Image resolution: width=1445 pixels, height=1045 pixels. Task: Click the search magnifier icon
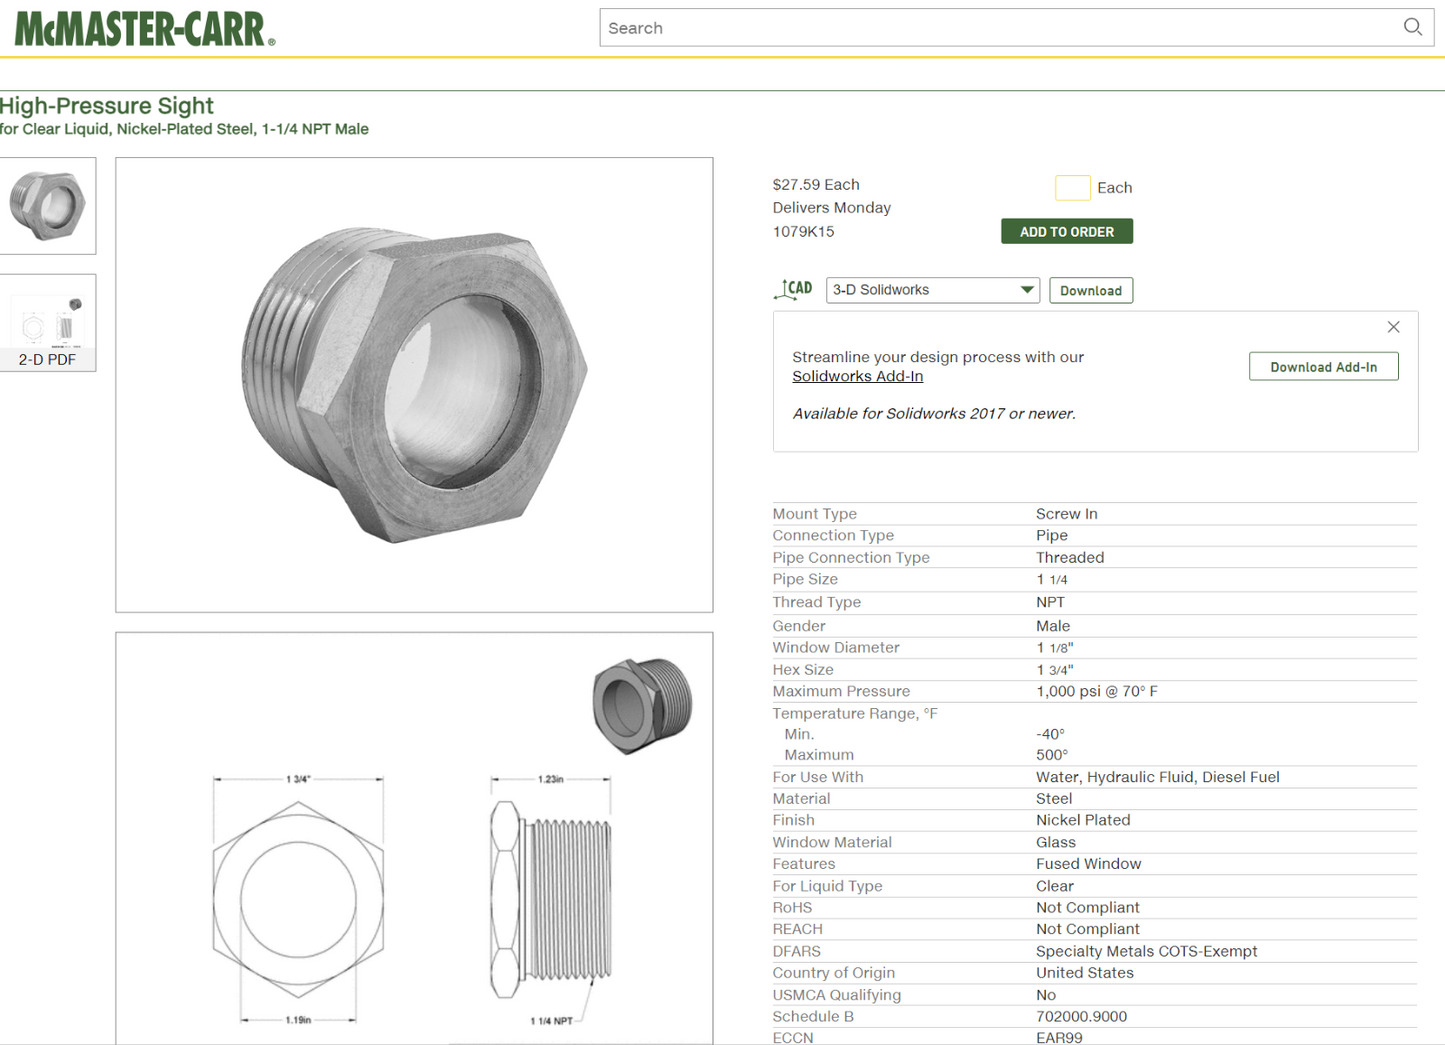point(1412,27)
